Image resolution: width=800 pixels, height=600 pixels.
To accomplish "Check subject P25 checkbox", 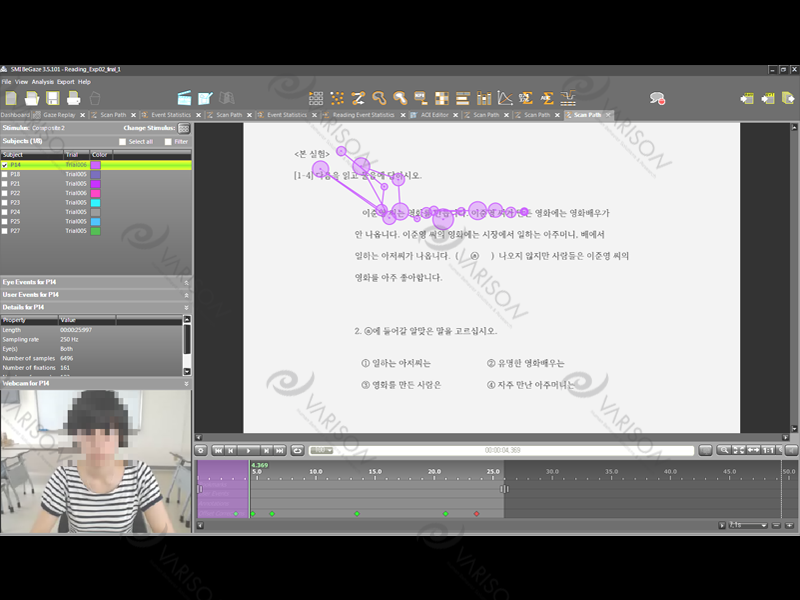I will 5,221.
